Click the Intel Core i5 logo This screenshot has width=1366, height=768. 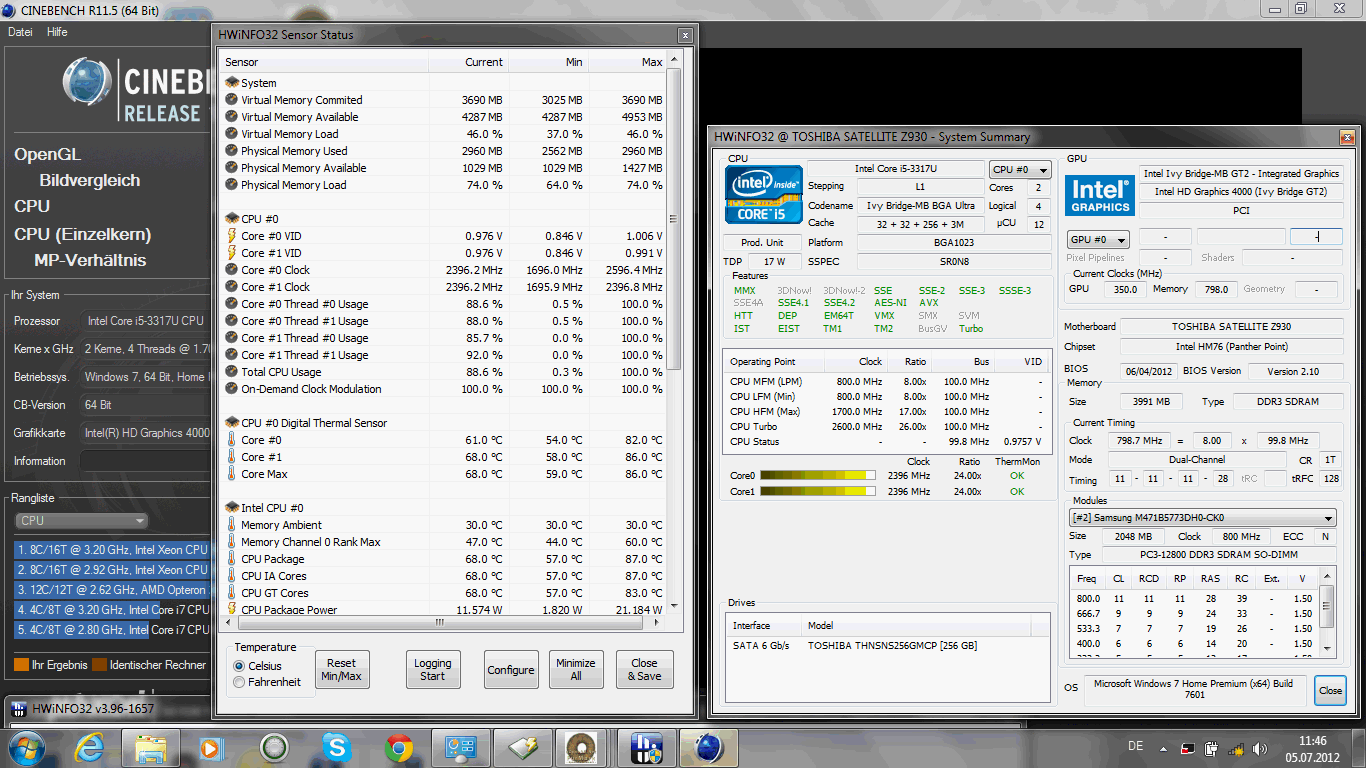pos(764,193)
